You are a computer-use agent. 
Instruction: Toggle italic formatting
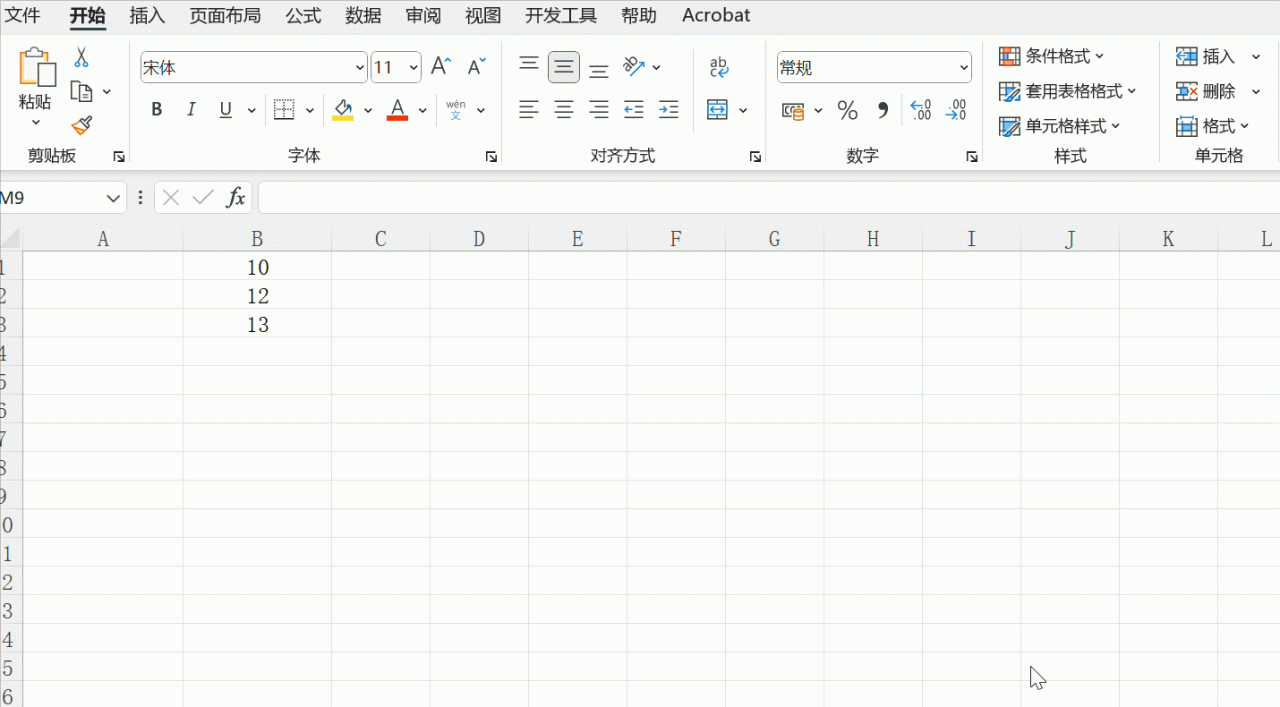[191, 110]
